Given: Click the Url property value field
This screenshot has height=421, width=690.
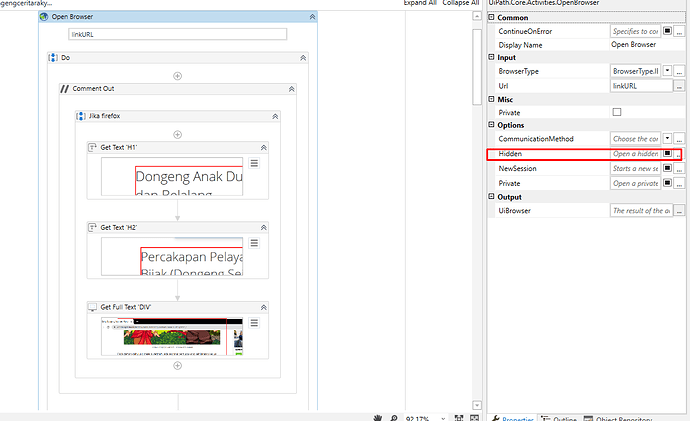Looking at the screenshot, I should pos(642,86).
